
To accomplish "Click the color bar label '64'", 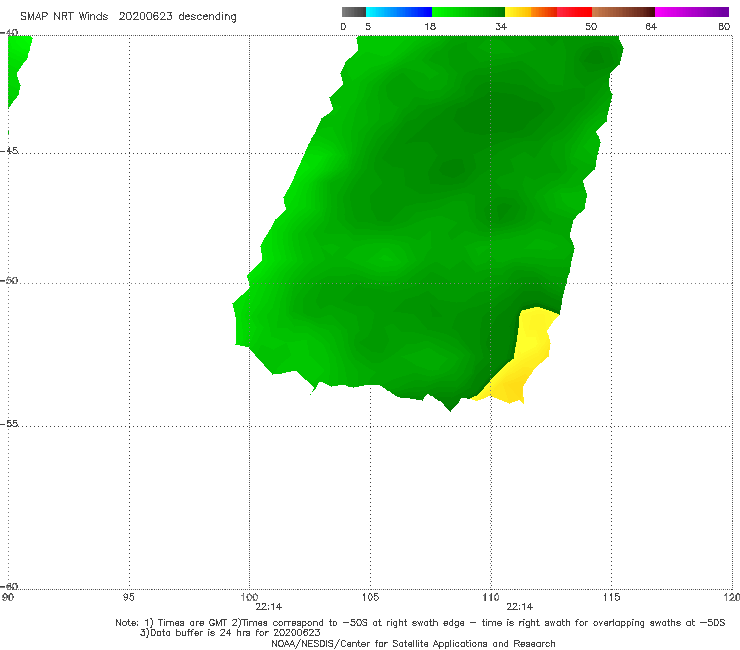I will [651, 27].
